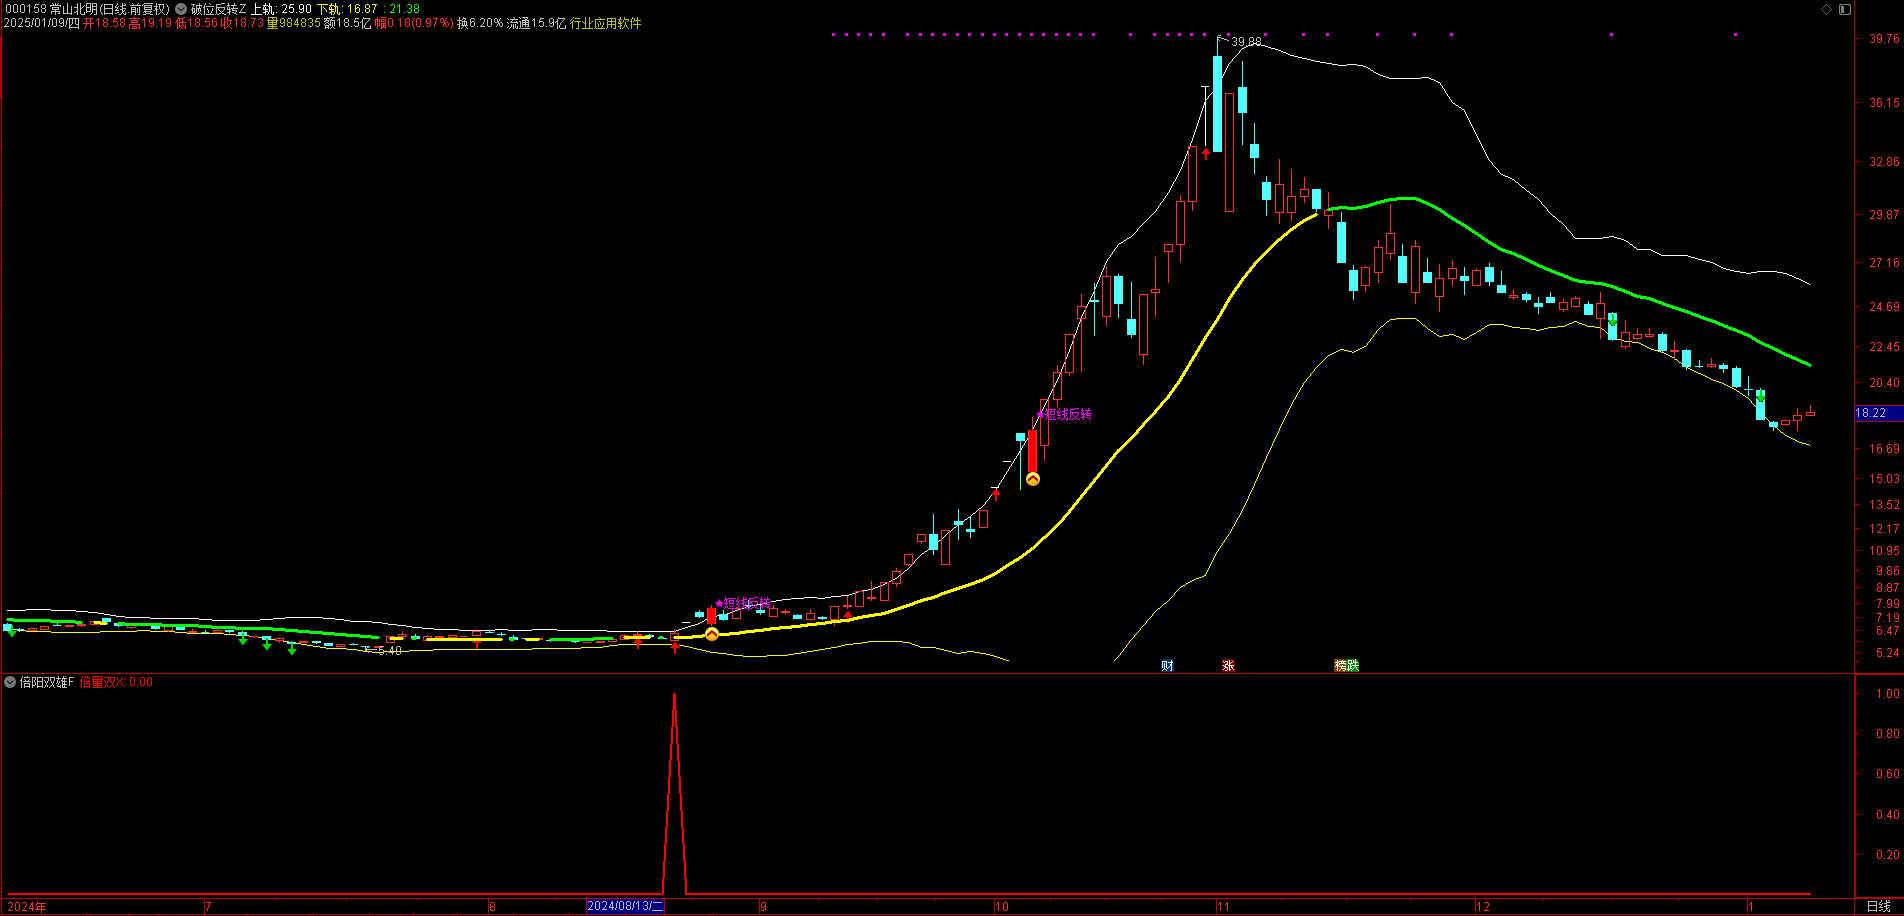
Task: Click the red 涨 event marker icon
Action: click(x=1228, y=666)
